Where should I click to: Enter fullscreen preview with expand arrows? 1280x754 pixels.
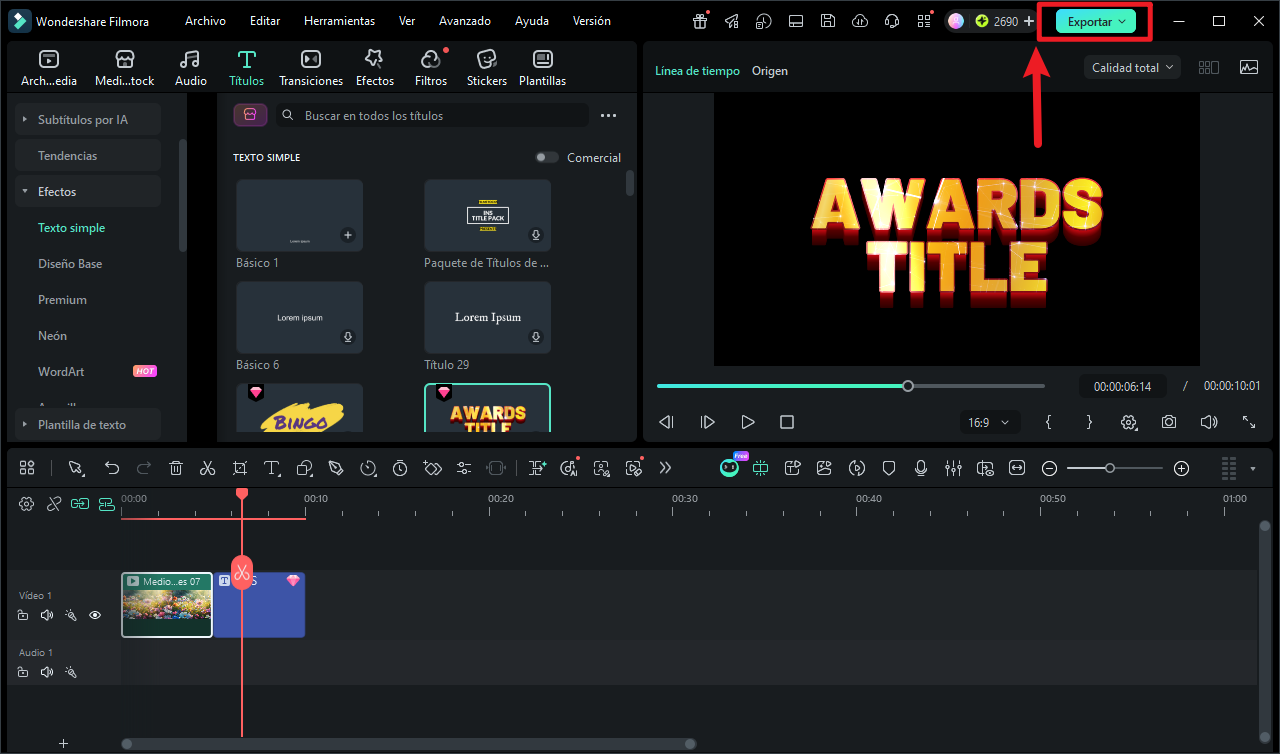tap(1249, 422)
